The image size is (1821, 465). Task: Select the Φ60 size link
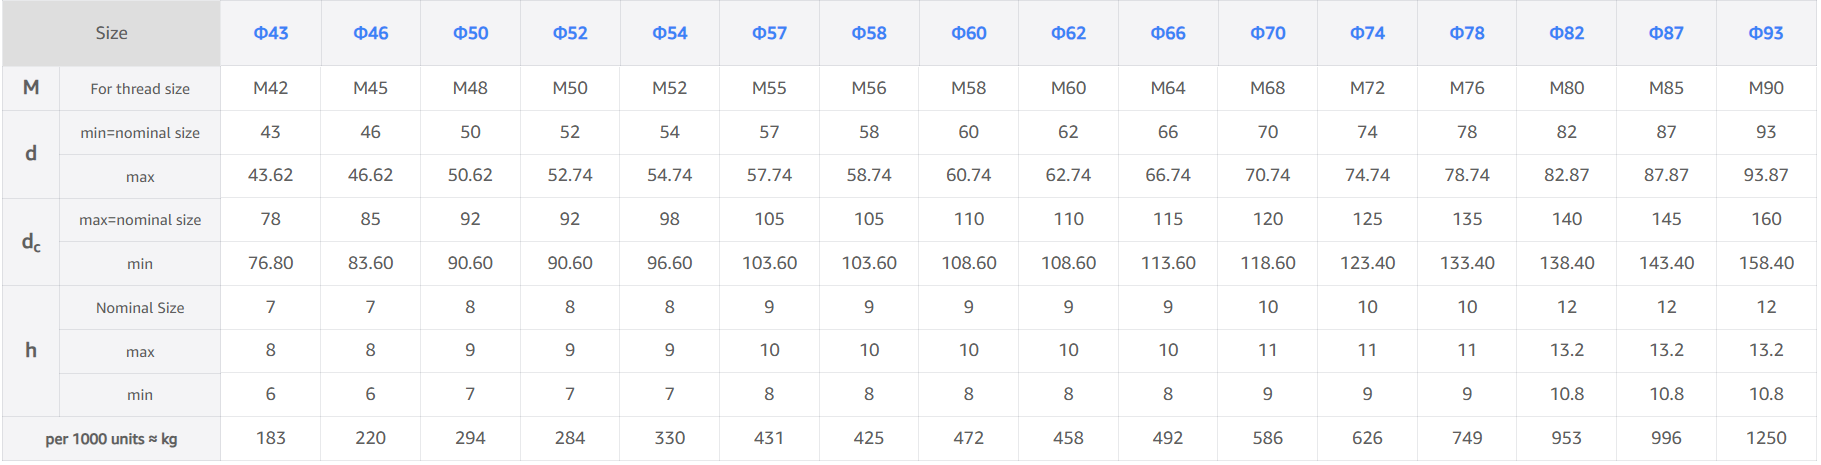click(x=968, y=33)
